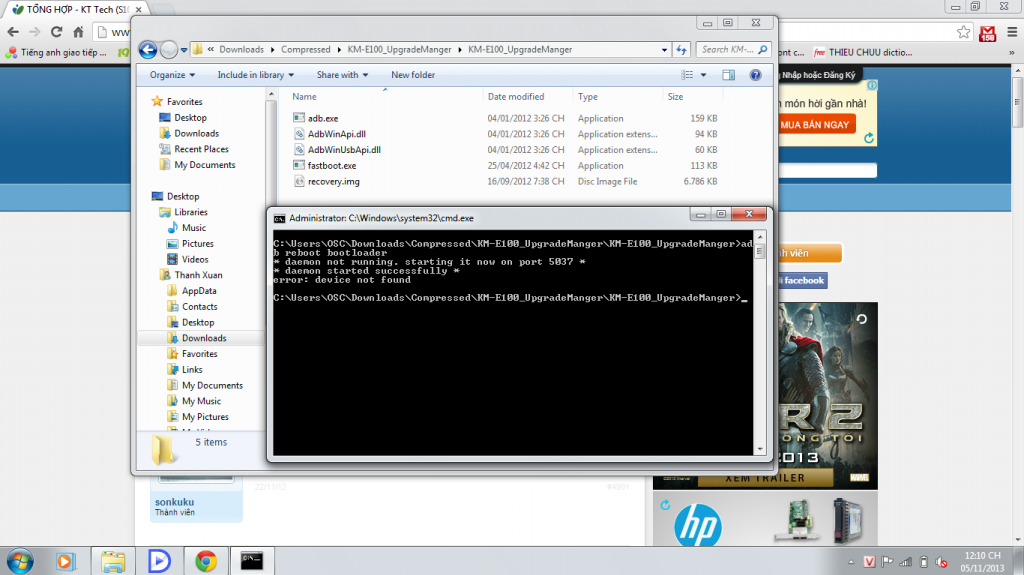Click Compressed in the address breadcrumb
This screenshot has width=1024, height=575.
tap(305, 49)
